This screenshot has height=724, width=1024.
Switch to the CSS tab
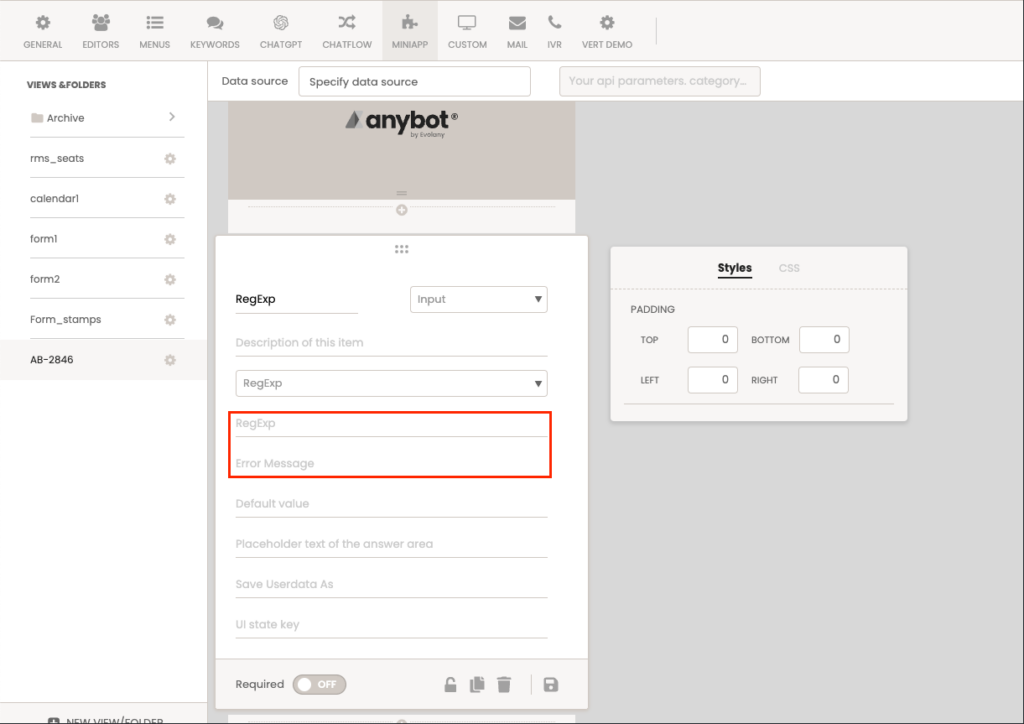pyautogui.click(x=789, y=268)
